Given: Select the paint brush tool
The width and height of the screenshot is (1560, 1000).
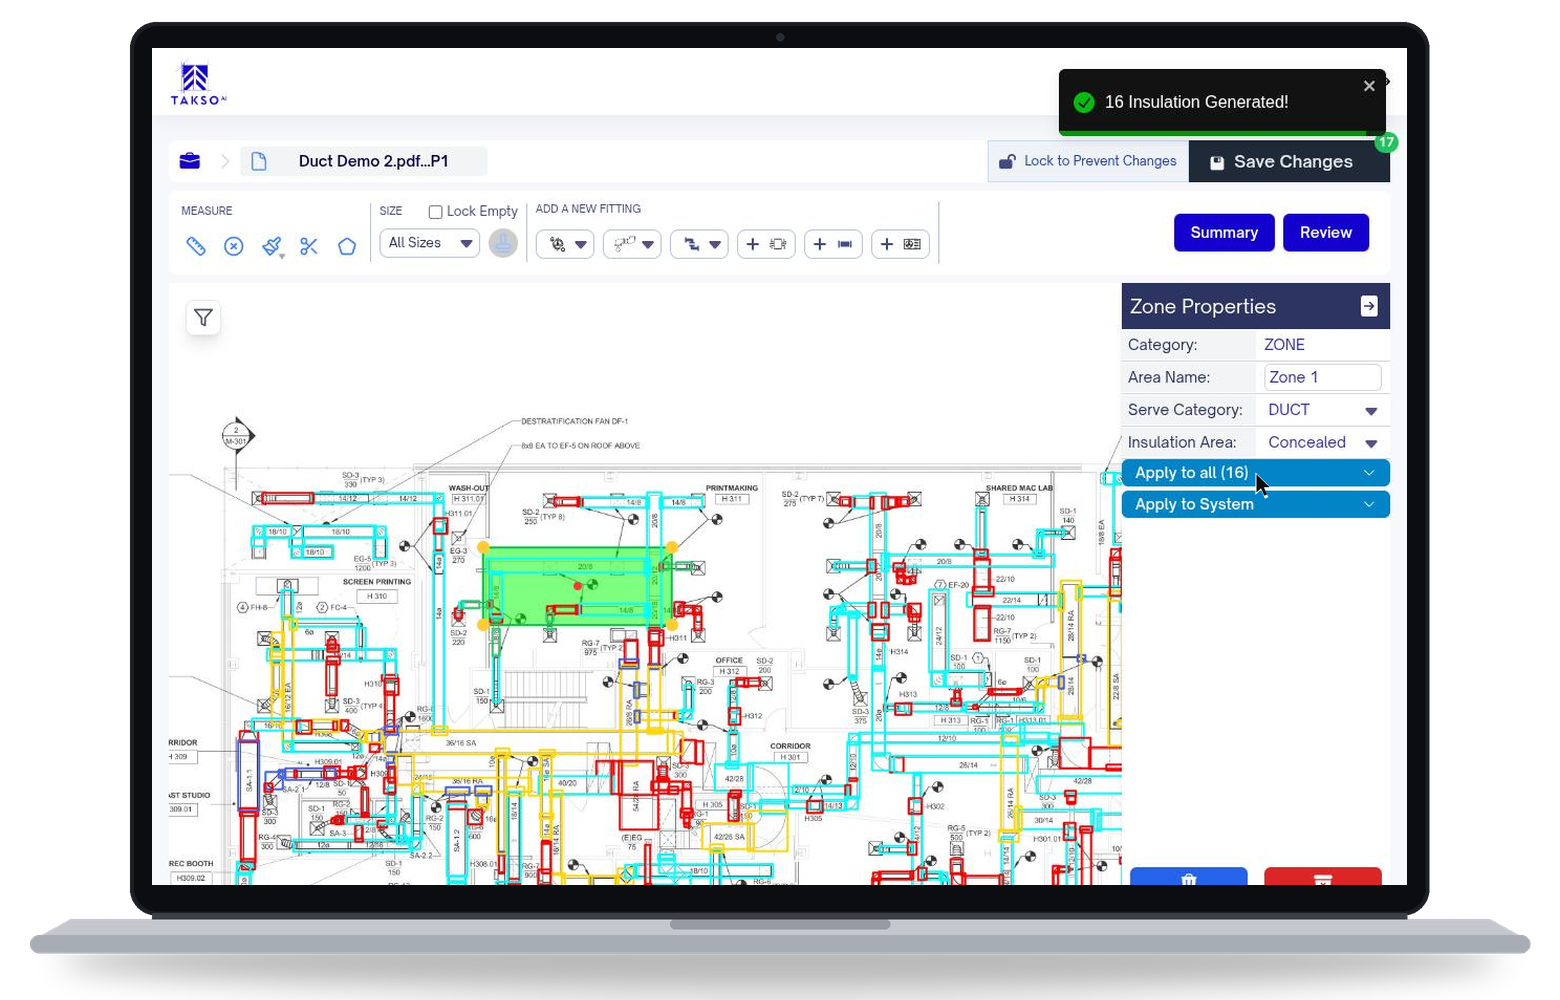Looking at the screenshot, I should [x=272, y=246].
